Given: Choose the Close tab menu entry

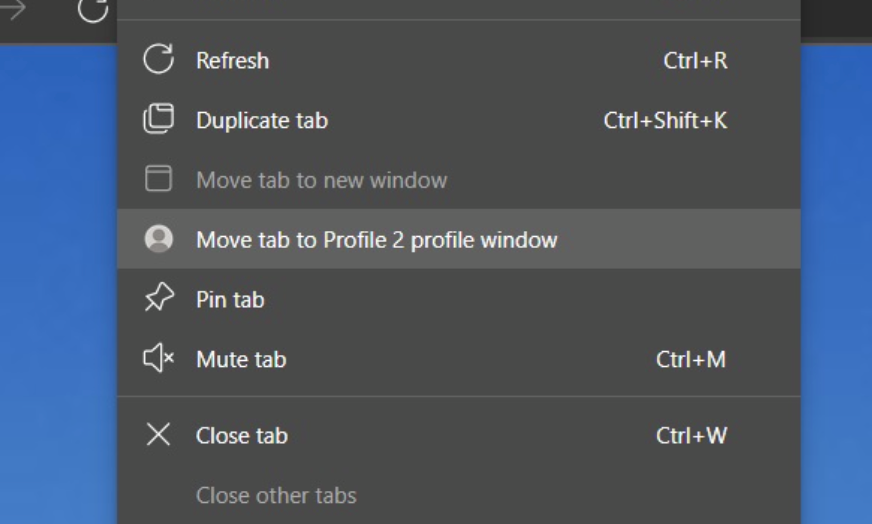Looking at the screenshot, I should pos(459,435).
